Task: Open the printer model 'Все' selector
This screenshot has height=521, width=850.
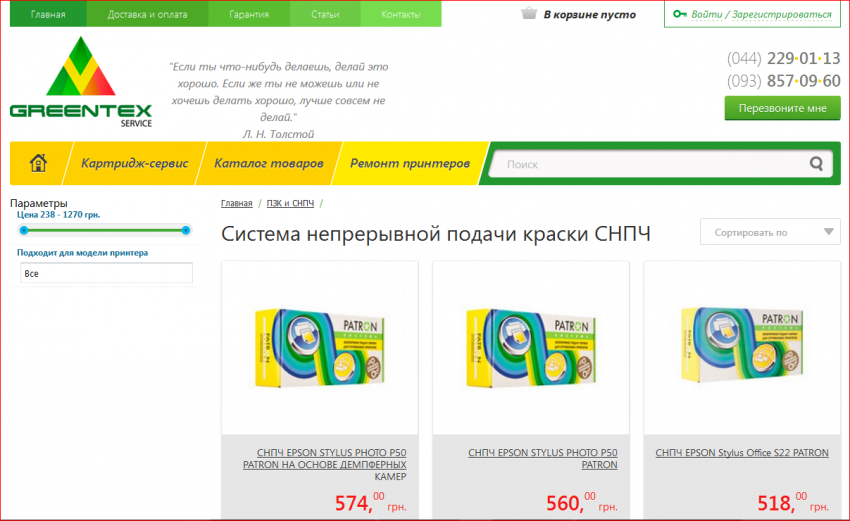Action: point(106,273)
